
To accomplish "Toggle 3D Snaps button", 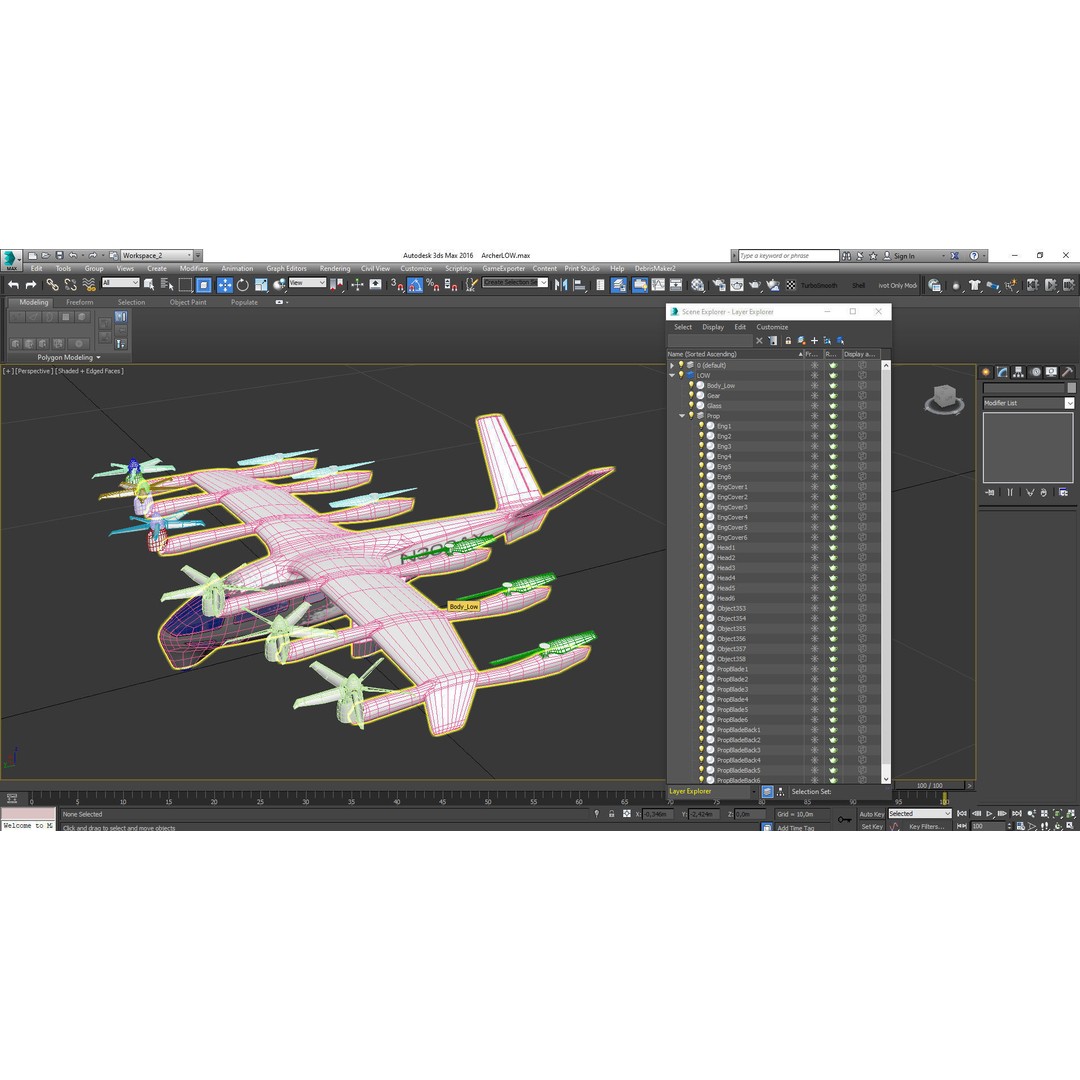I will [397, 284].
